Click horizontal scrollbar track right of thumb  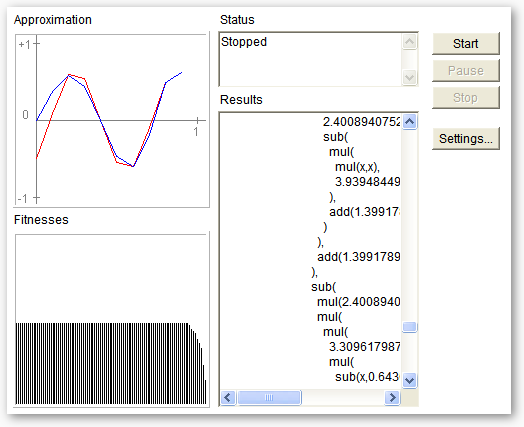point(343,398)
